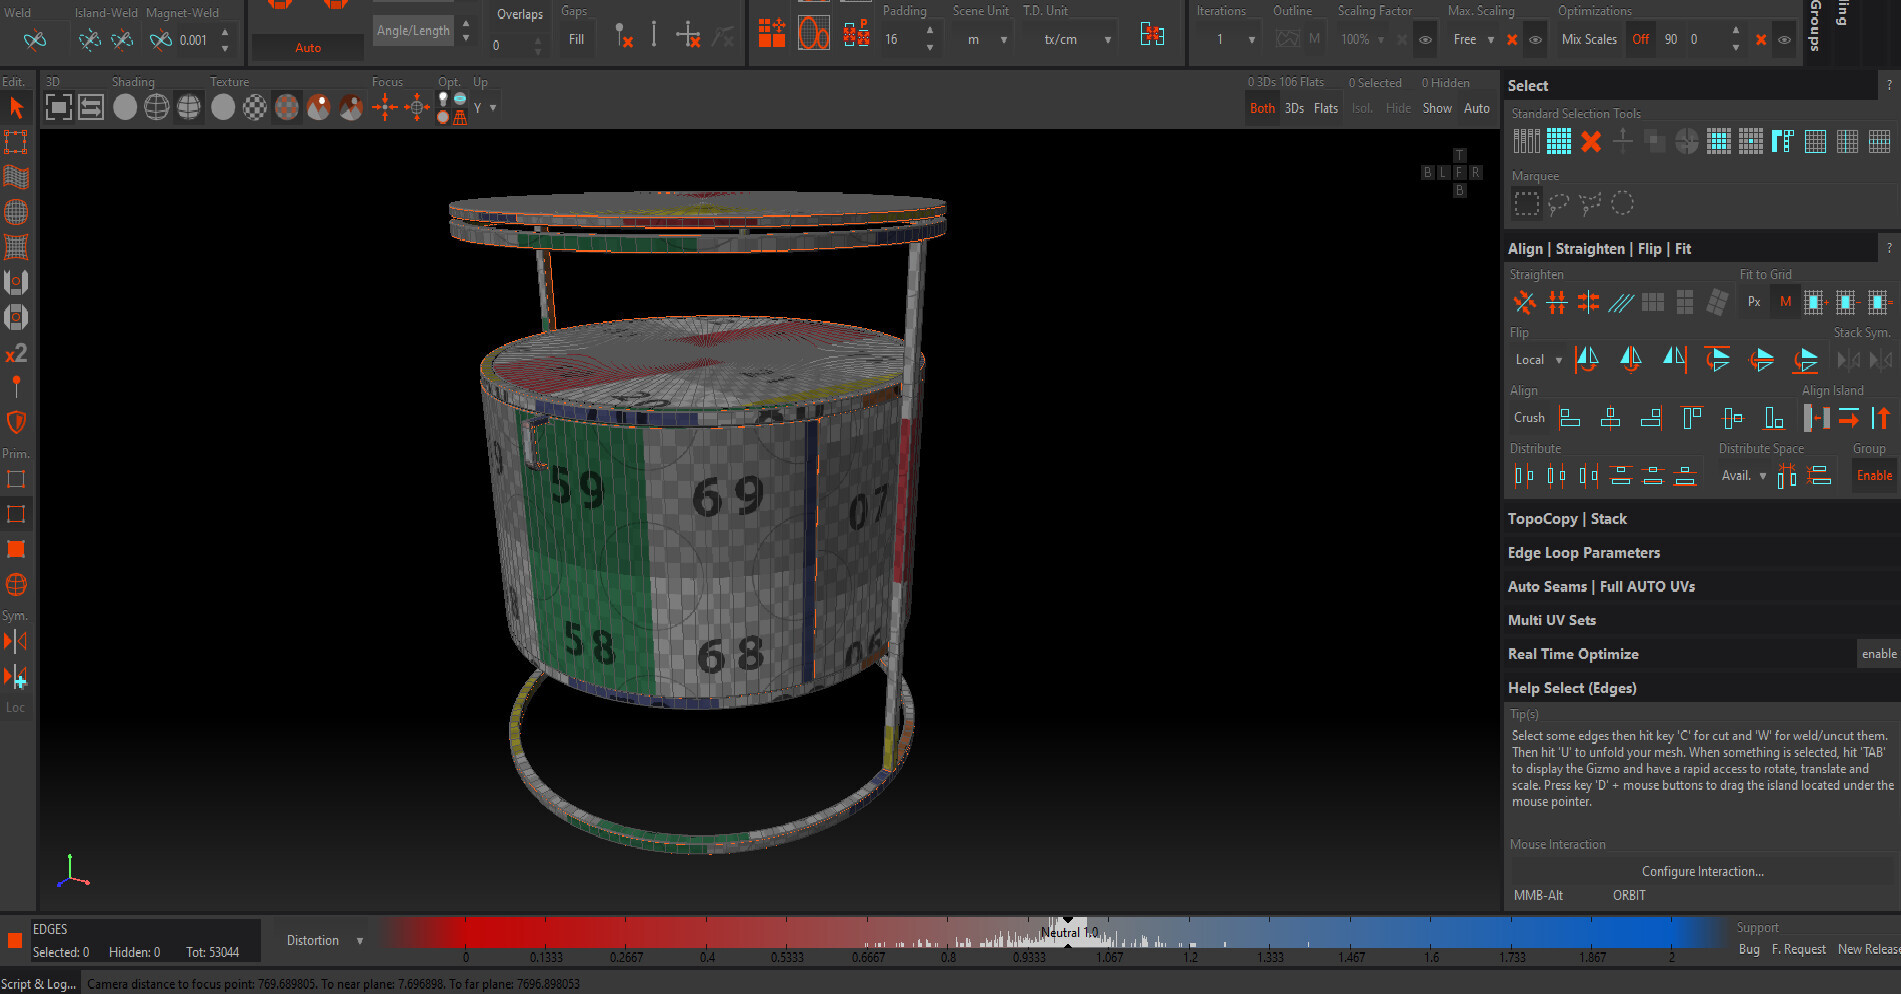Open the Distortion display mode dropdown
Screen dimensions: 1901x994
pyautogui.click(x=323, y=941)
